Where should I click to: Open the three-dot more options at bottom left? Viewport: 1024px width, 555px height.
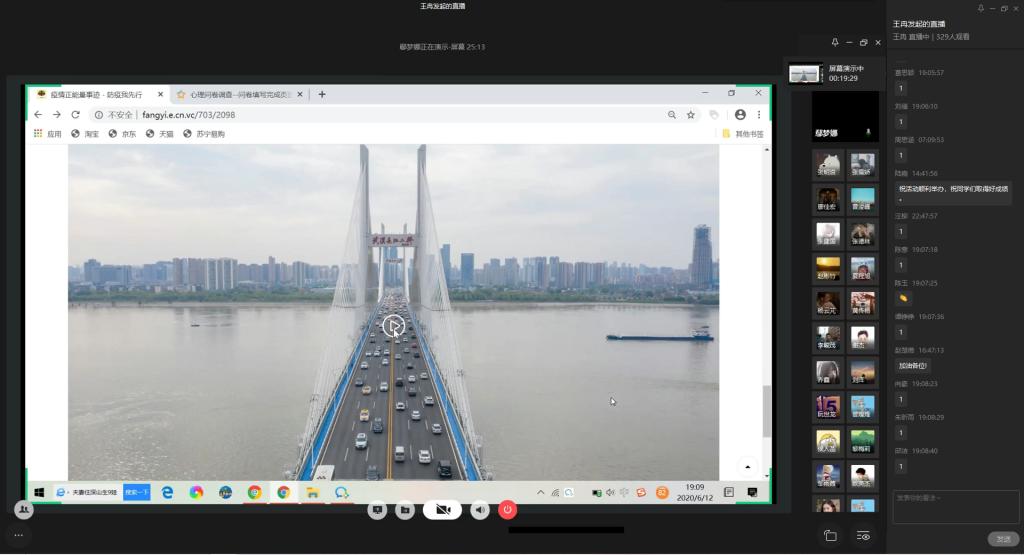(18, 535)
